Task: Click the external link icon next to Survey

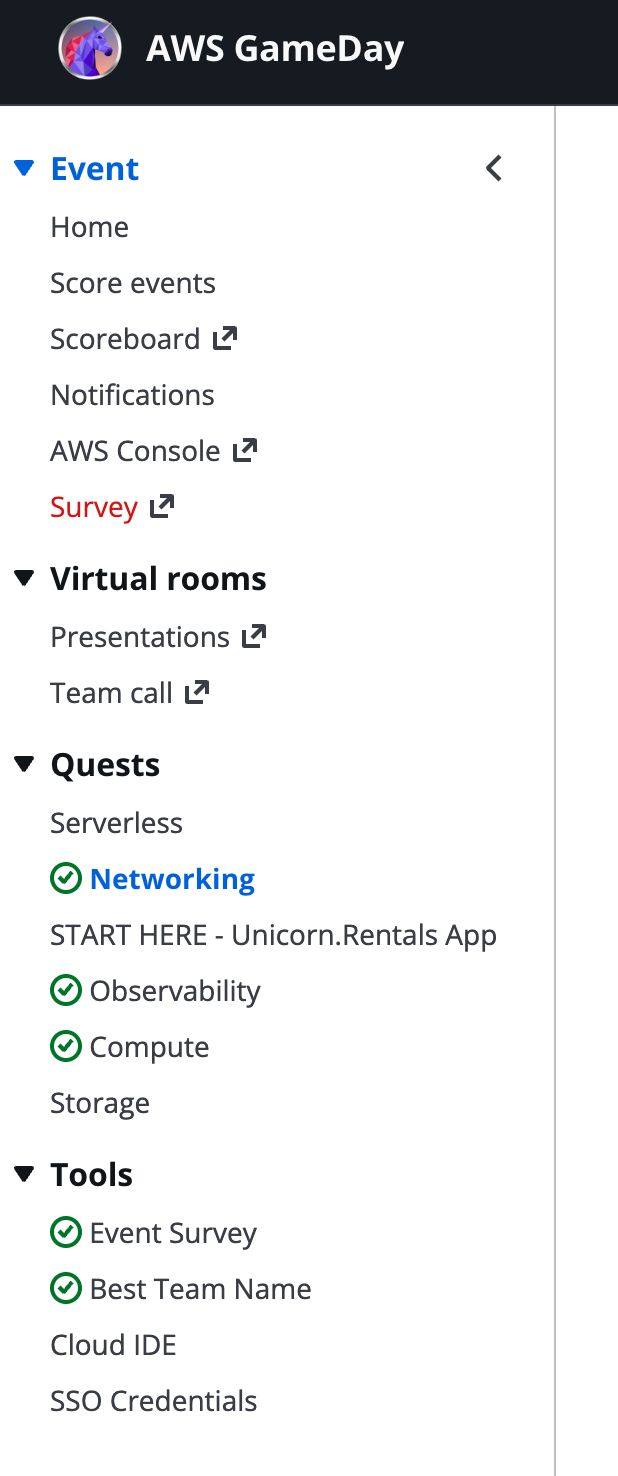Action: tap(162, 505)
